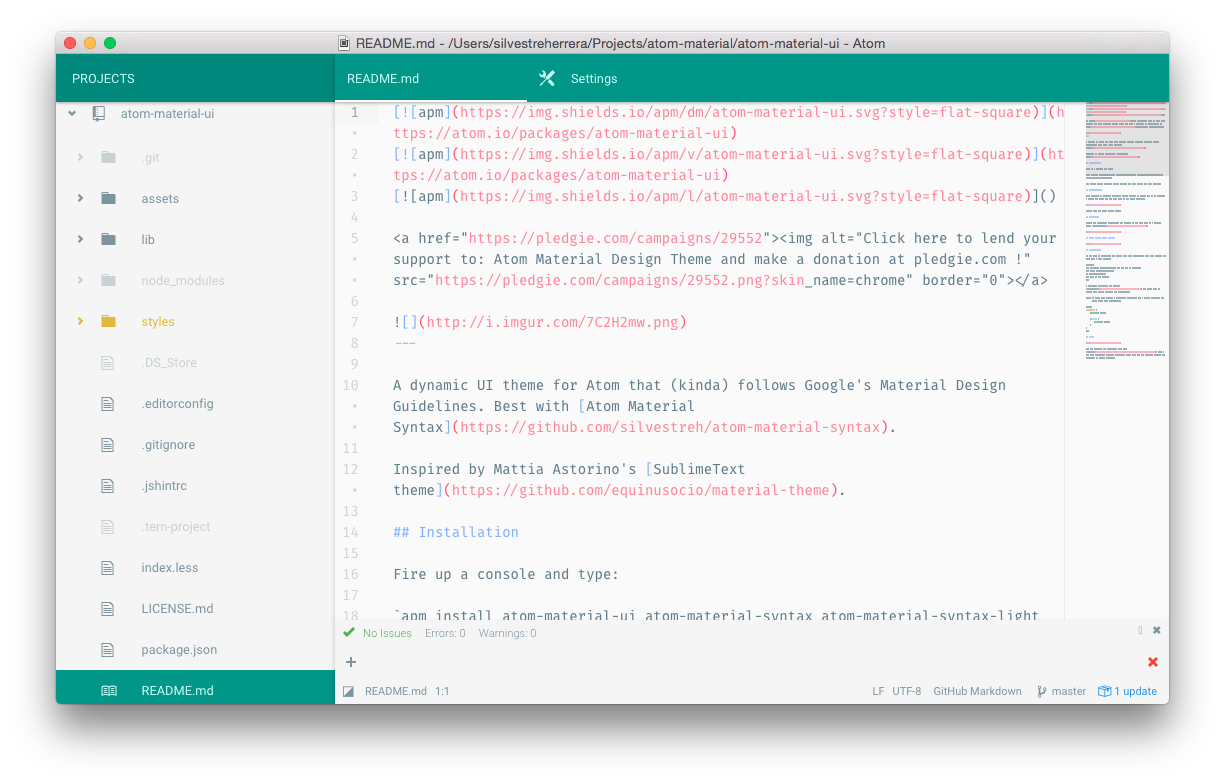This screenshot has height=784, width=1225.
Task: Change the LF line ending setting
Action: point(878,691)
